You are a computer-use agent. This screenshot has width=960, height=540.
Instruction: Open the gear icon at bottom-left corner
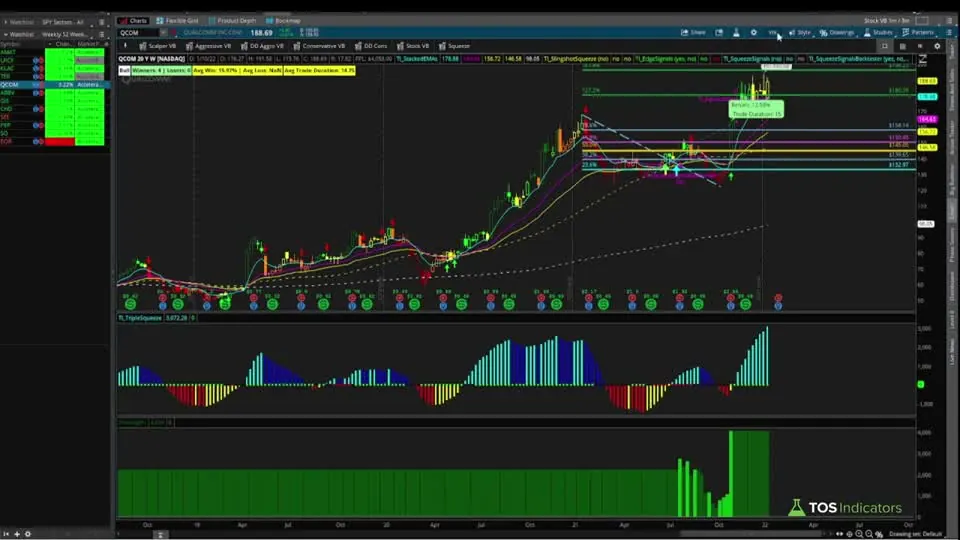coord(28,534)
